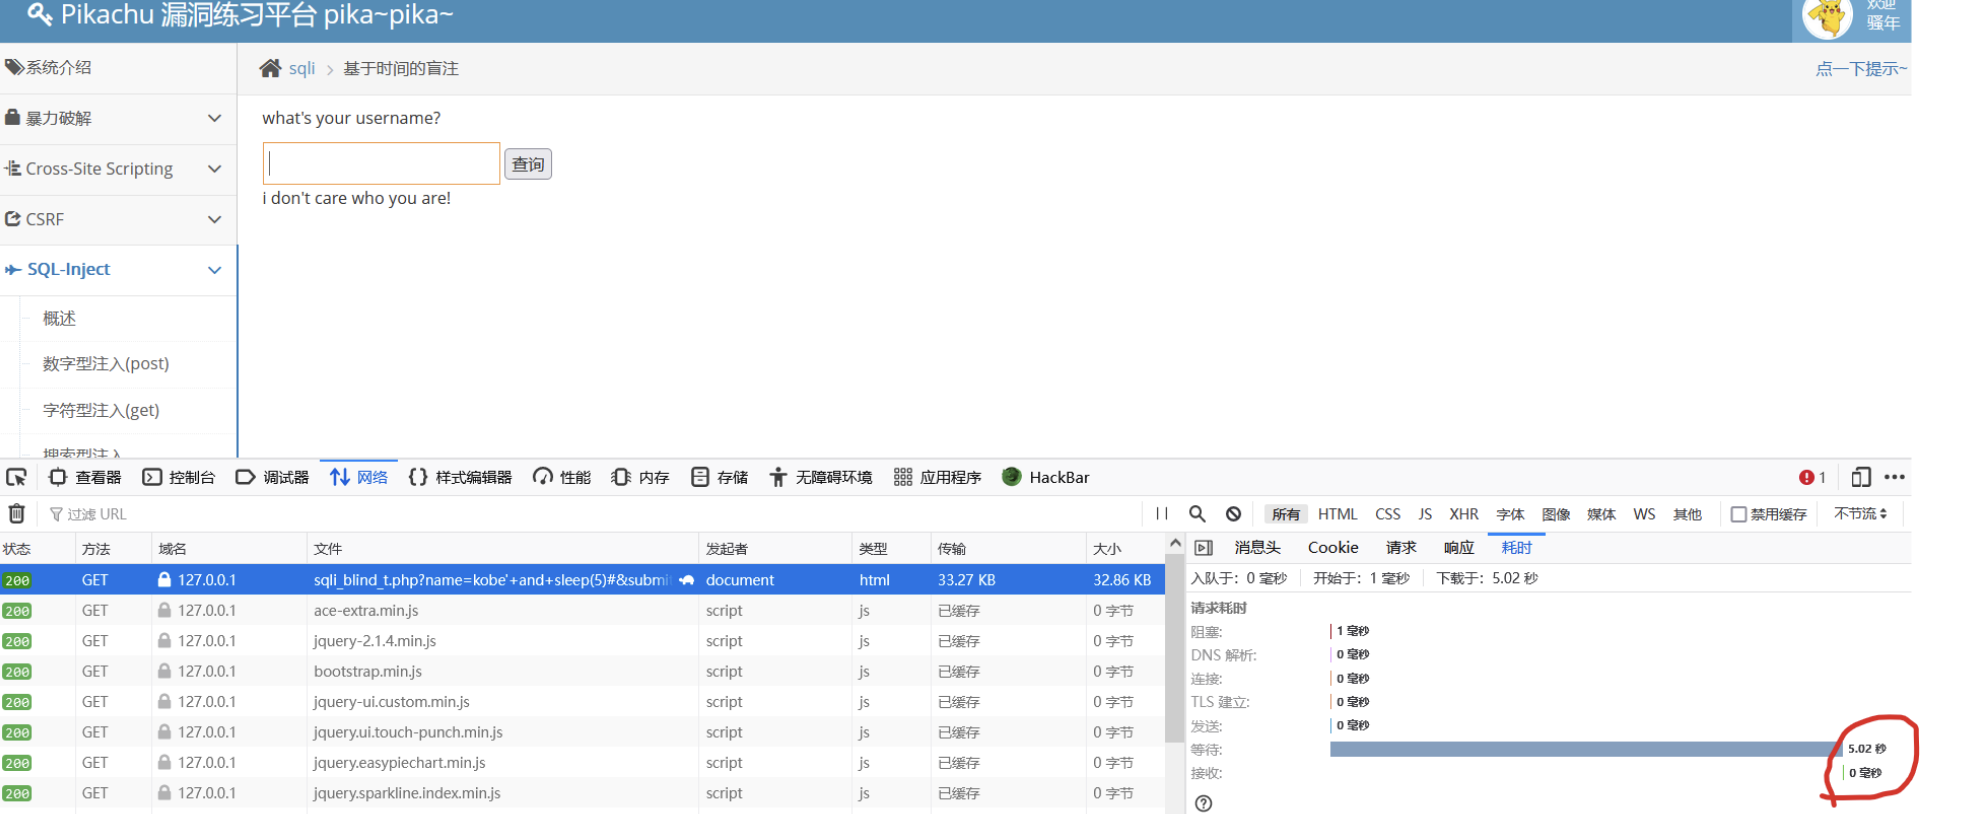Open the 概述 submenu item
1964x814 pixels.
point(59,318)
